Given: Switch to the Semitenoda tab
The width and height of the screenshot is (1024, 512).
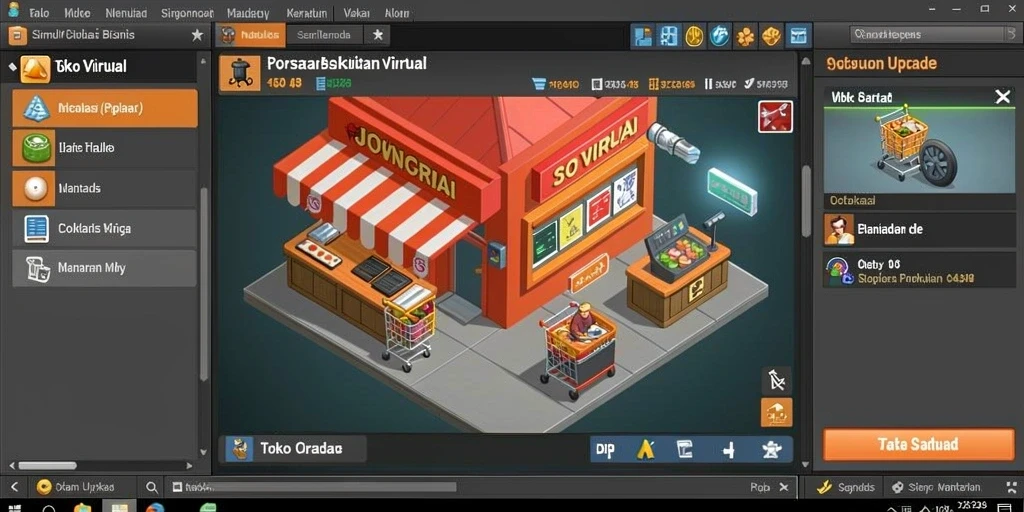Looking at the screenshot, I should tap(323, 35).
